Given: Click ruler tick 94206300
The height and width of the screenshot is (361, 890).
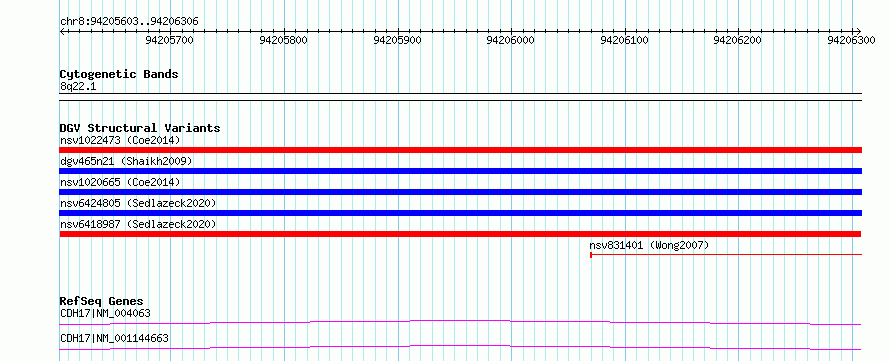Looking at the screenshot, I should pyautogui.click(x=851, y=40).
